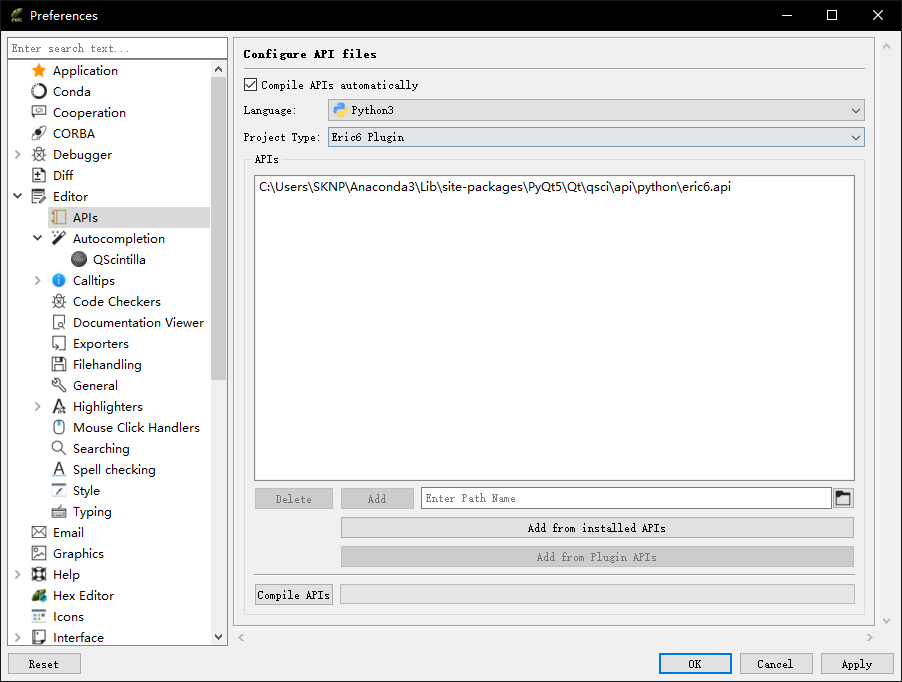Screen dimensions: 902x682
Task: Click the Enter Path Name field
Action: pos(626,498)
